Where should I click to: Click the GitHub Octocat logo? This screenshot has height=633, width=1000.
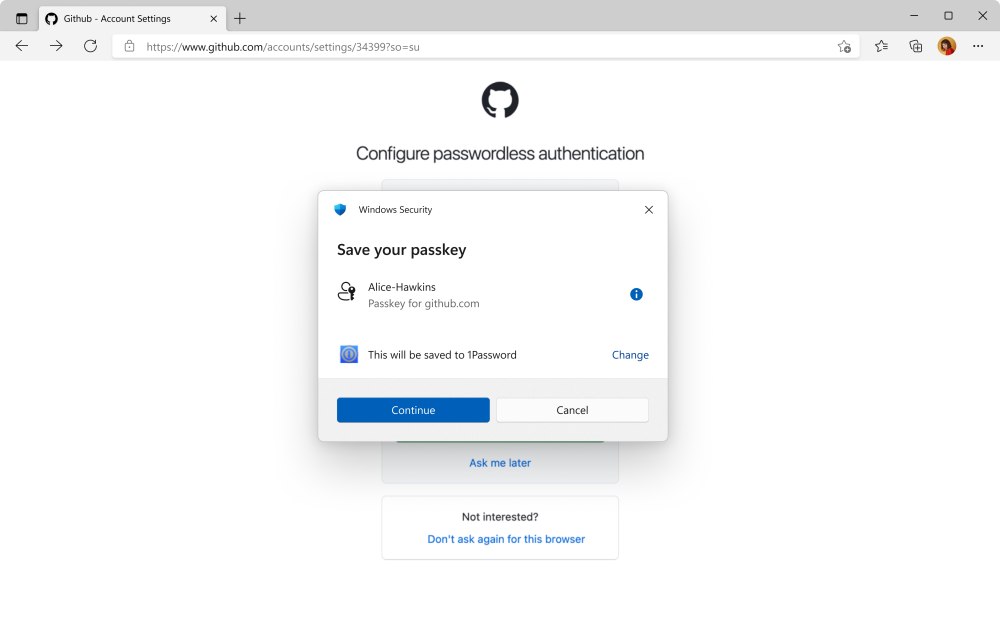pos(499,100)
